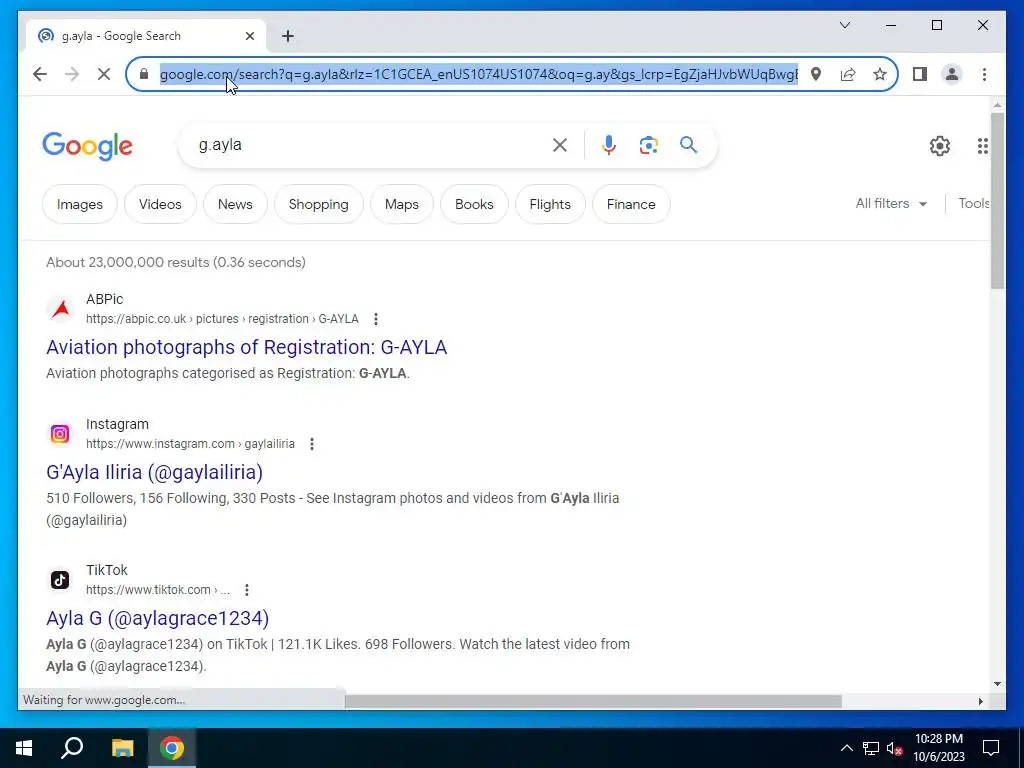Open Chrome side panel icon
Viewport: 1024px width, 768px height.
920,74
